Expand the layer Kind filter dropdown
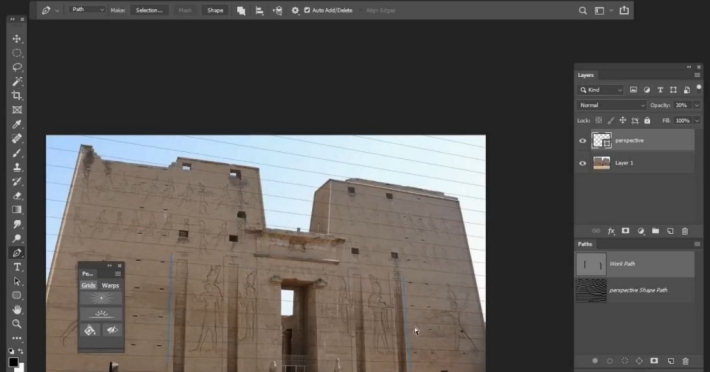 (600, 90)
